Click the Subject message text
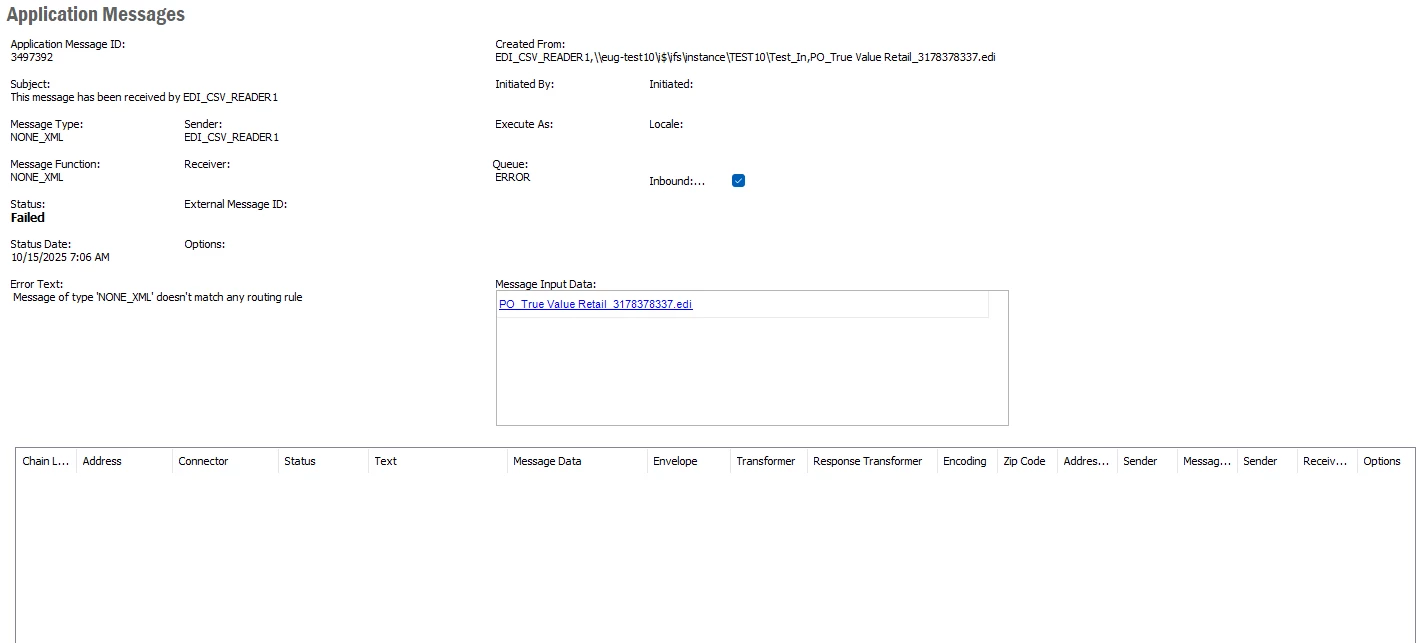Viewport: 1424px width, 643px height. click(x=144, y=98)
